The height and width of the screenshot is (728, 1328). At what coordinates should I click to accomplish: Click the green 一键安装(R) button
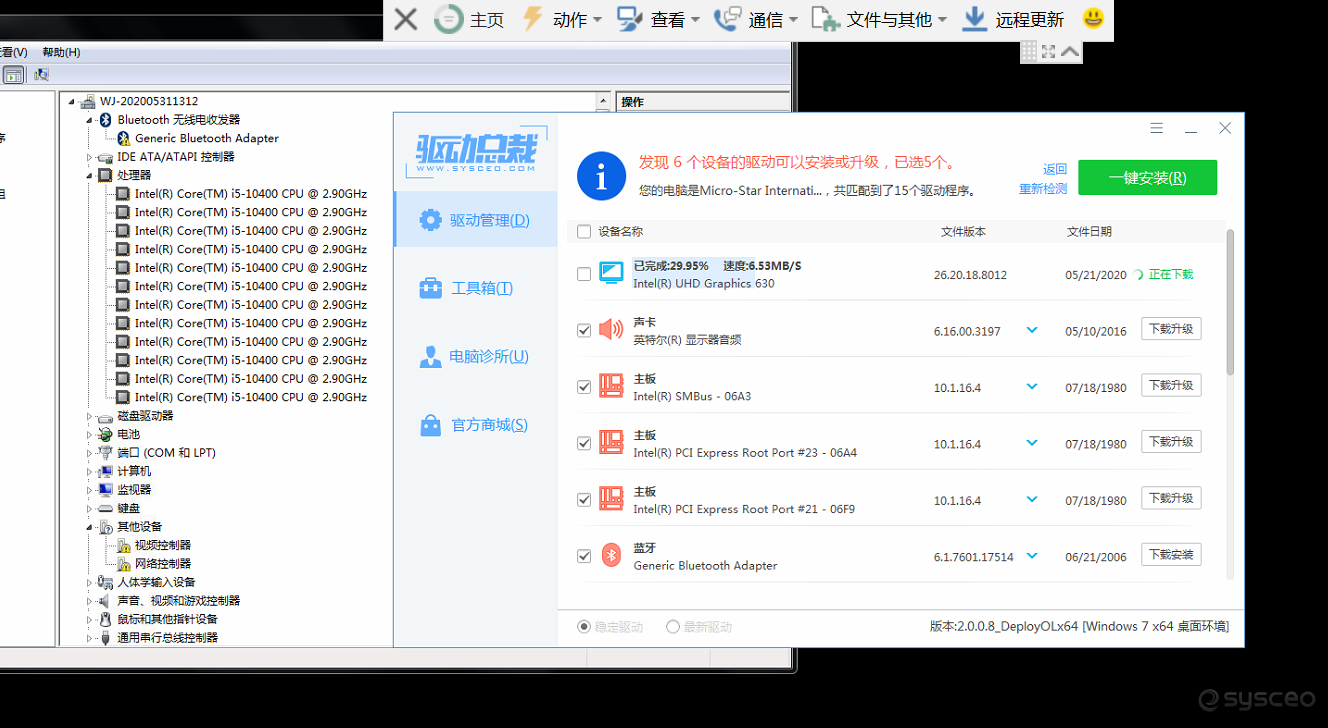(1147, 177)
